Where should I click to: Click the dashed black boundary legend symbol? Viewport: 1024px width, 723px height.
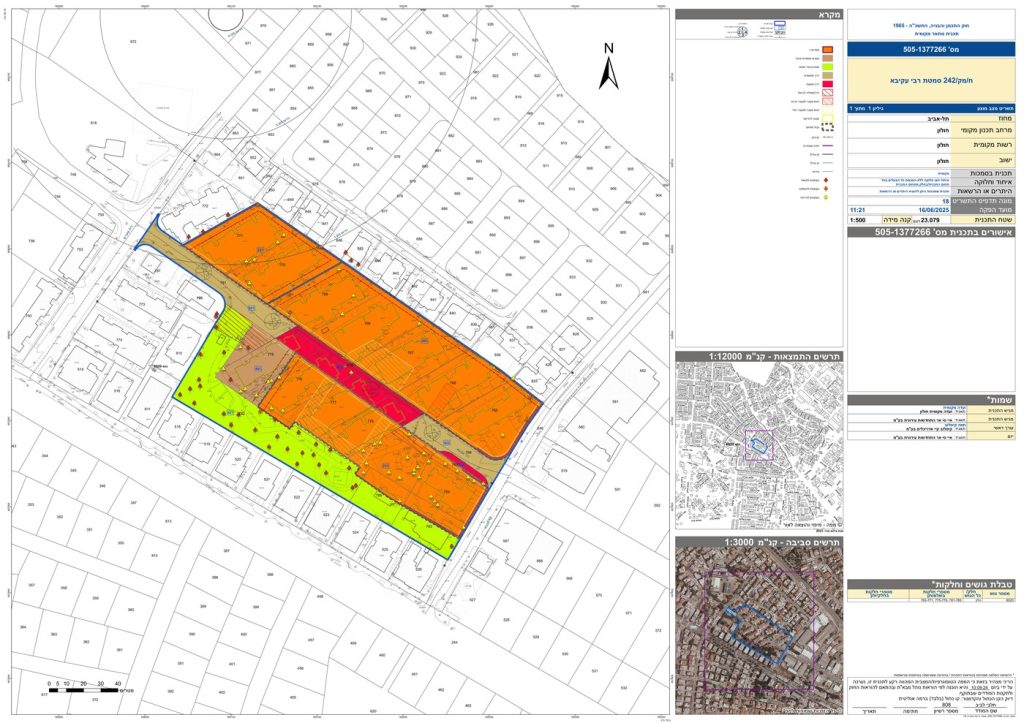coord(827,127)
